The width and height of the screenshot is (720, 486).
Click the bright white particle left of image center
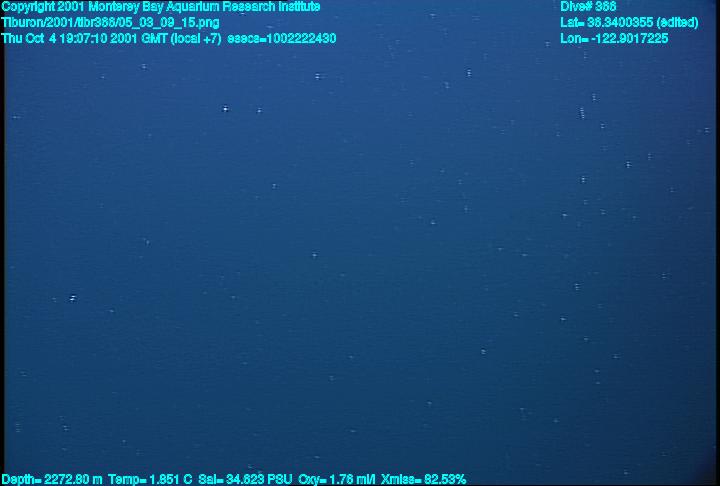(x=225, y=109)
